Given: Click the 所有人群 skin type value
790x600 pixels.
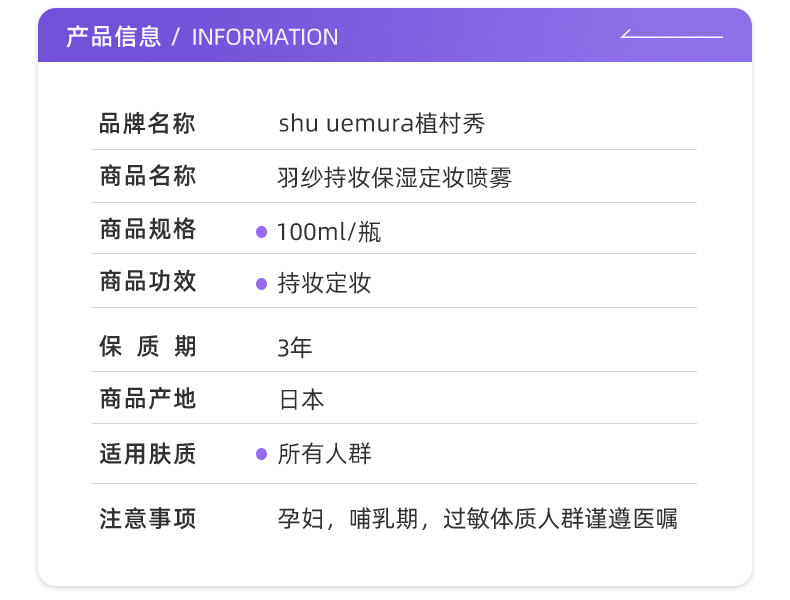Looking at the screenshot, I should point(324,454).
